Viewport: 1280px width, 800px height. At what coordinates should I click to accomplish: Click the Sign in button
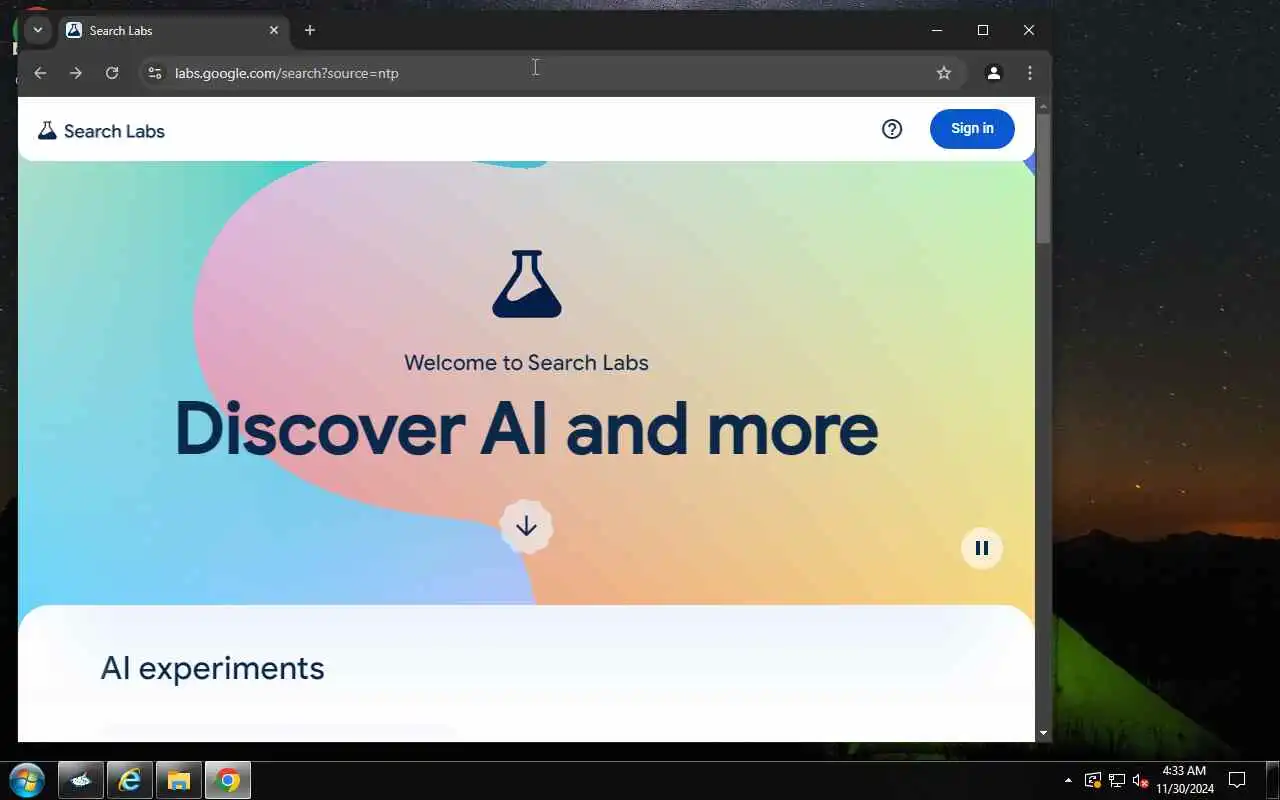(x=972, y=129)
